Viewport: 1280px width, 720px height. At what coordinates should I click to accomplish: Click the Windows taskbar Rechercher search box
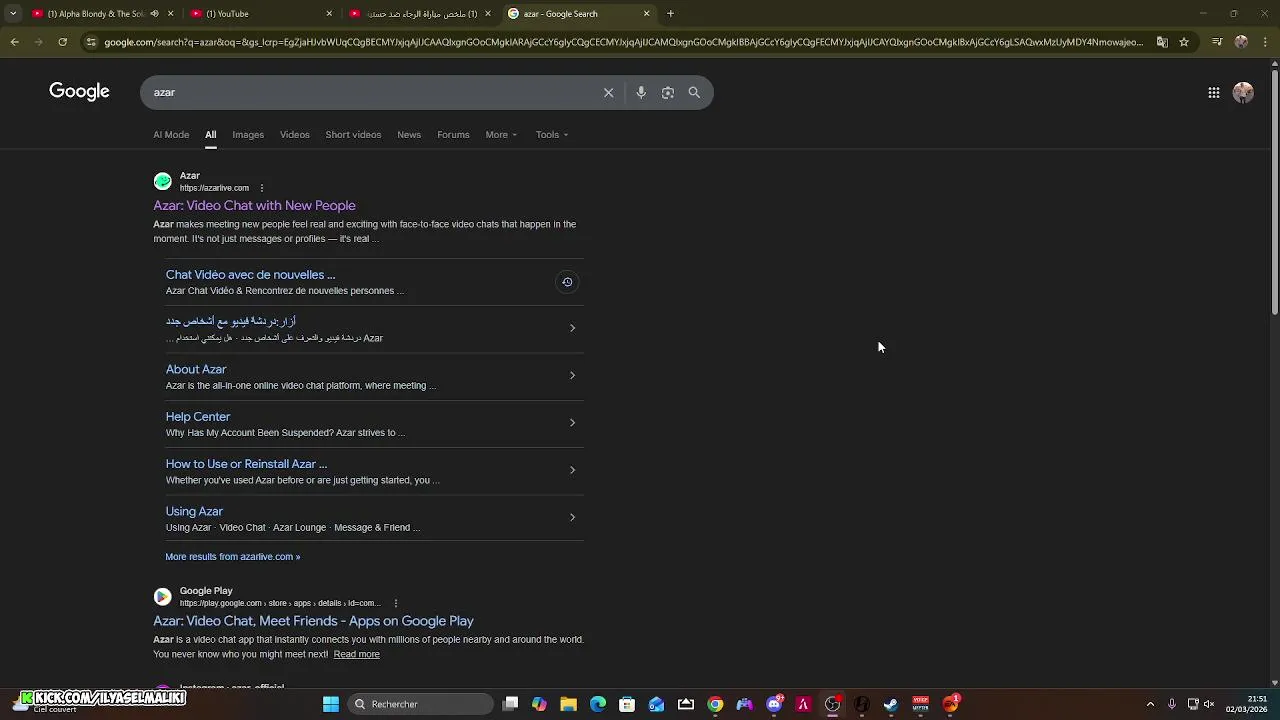[x=421, y=704]
